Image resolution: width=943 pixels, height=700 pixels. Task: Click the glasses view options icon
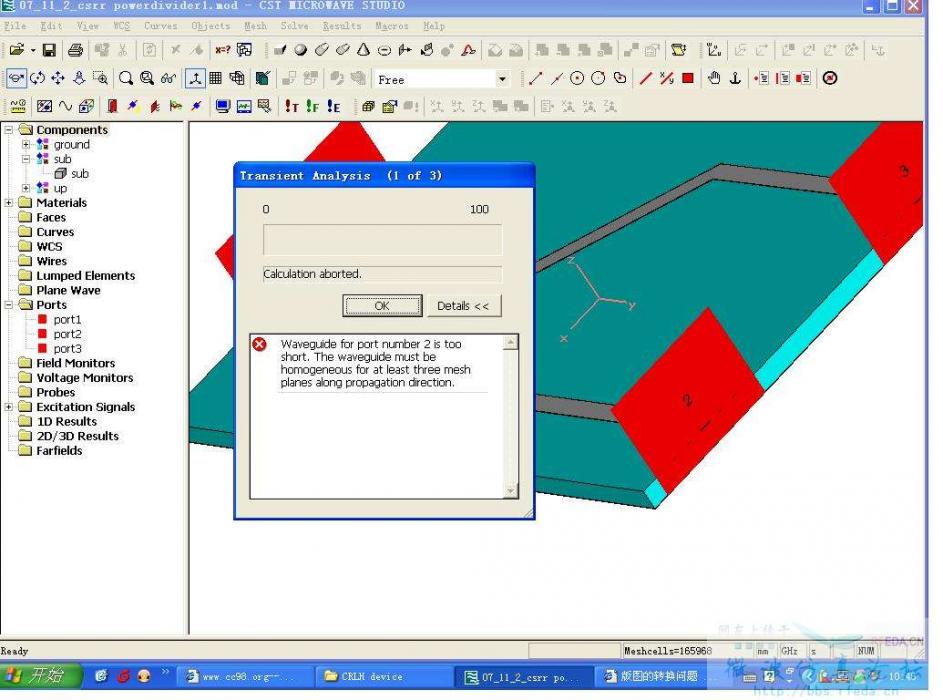tap(168, 78)
